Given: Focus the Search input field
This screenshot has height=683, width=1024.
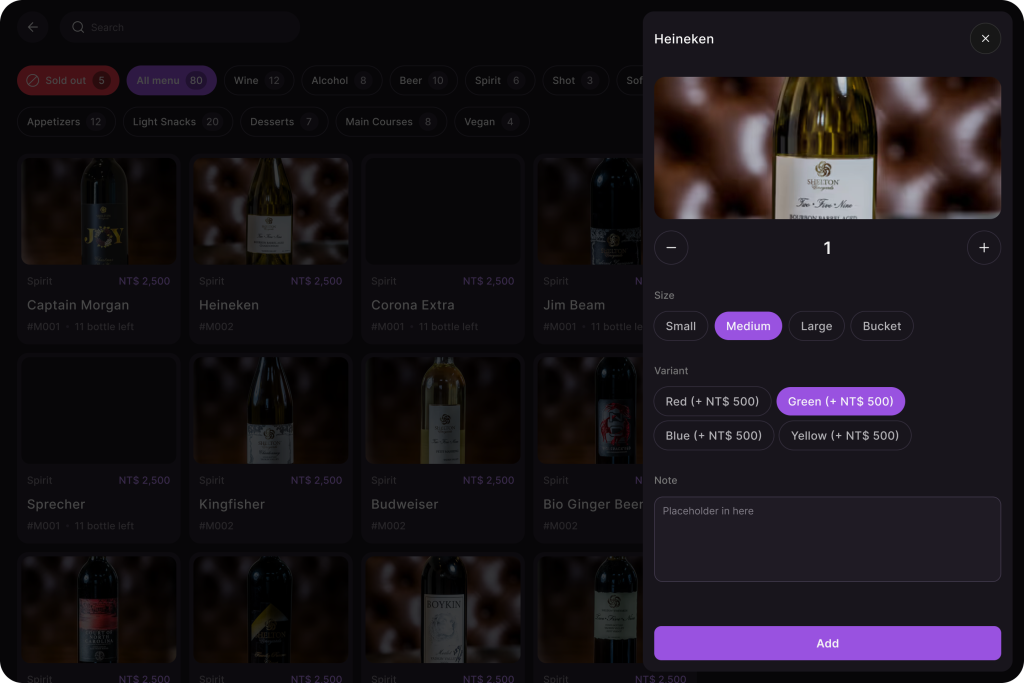Looking at the screenshot, I should (x=180, y=27).
